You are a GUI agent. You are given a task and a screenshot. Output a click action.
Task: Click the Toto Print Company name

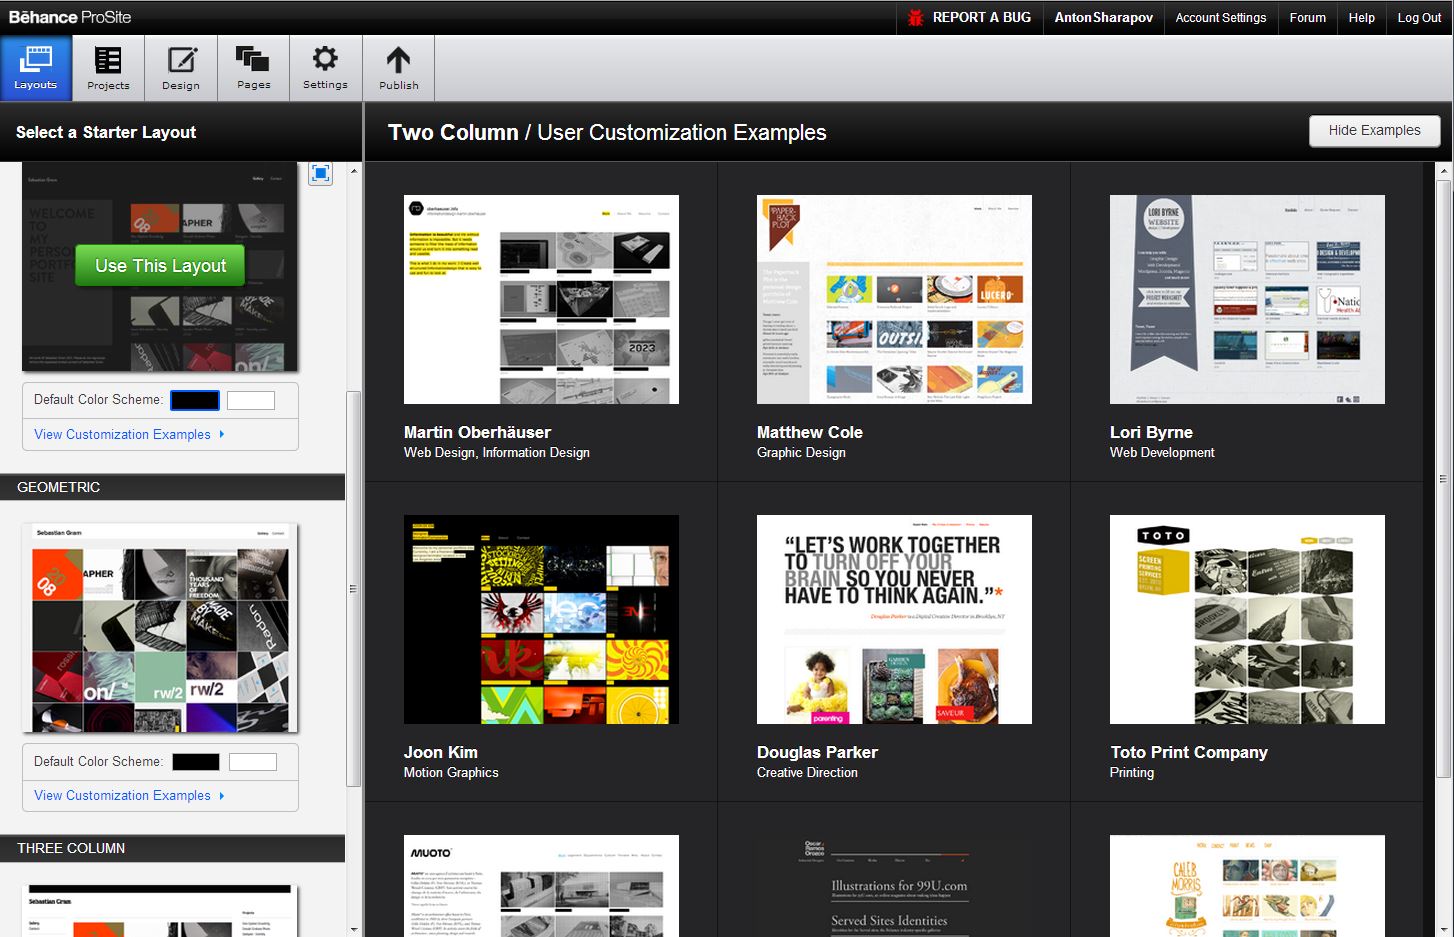click(1189, 752)
